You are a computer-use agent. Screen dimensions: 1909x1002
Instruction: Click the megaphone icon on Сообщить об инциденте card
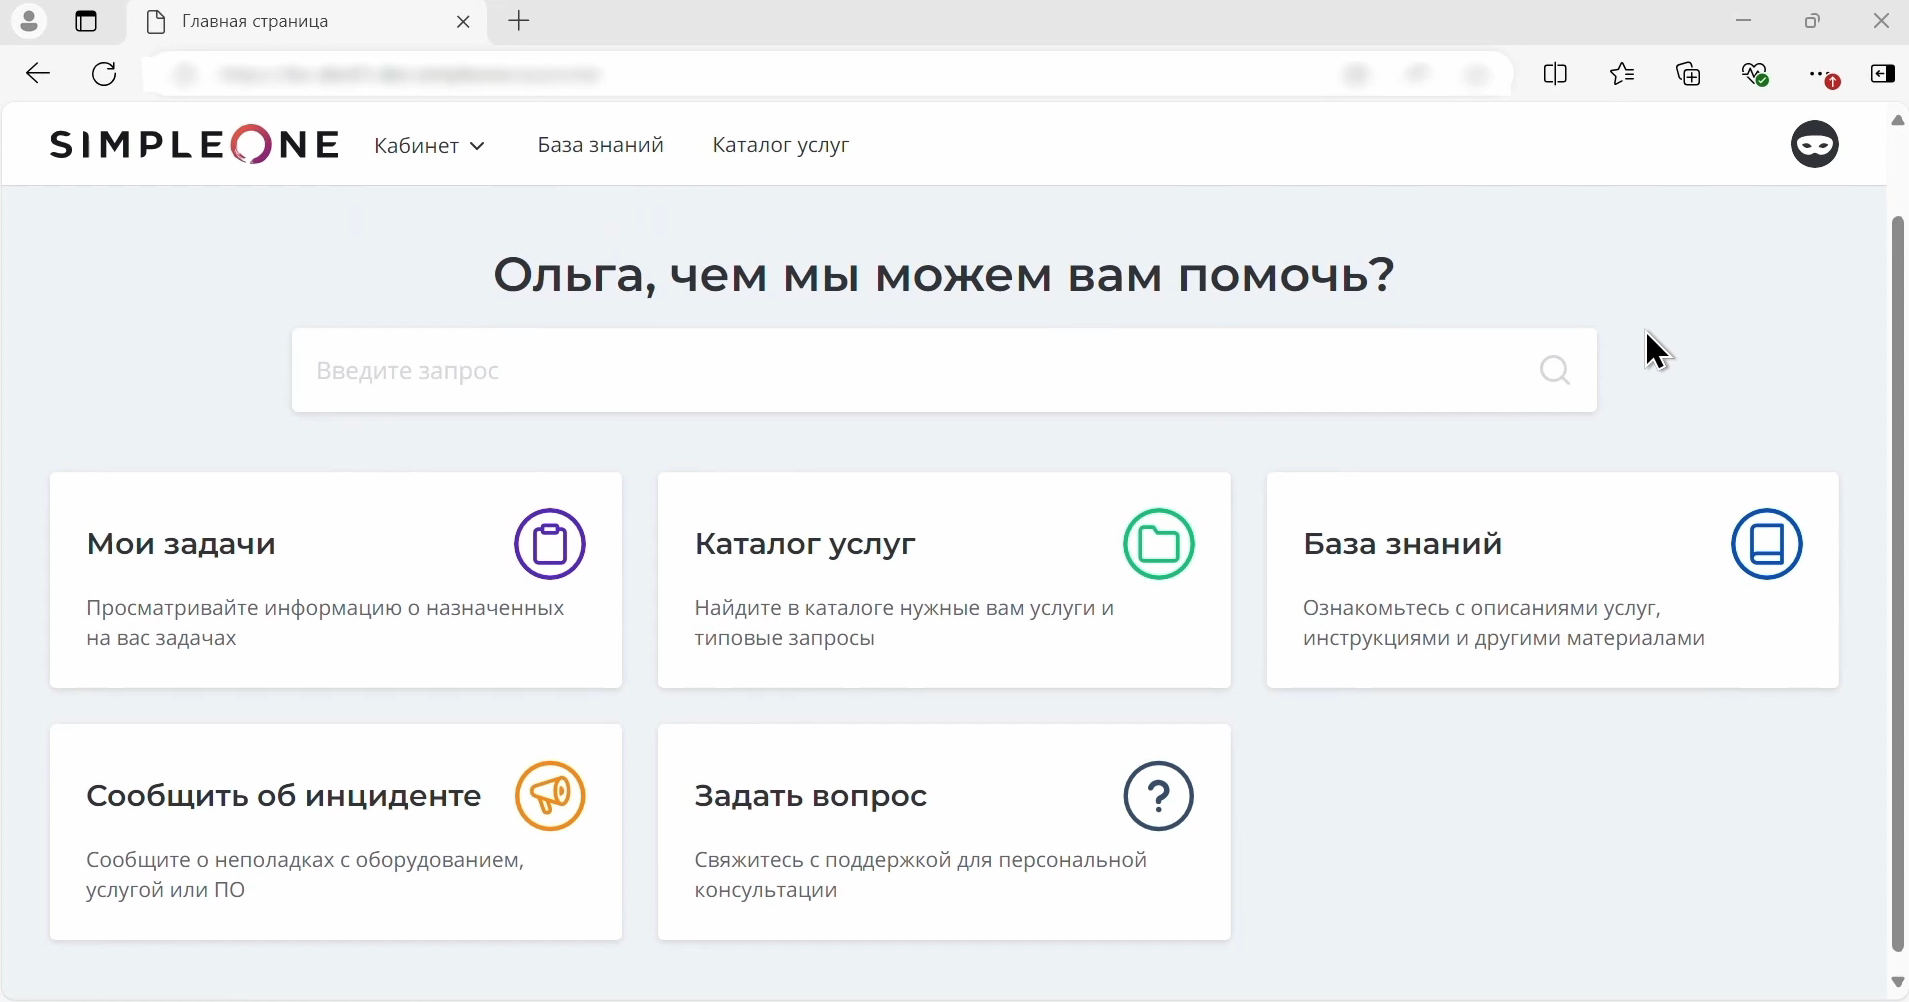[x=550, y=796]
